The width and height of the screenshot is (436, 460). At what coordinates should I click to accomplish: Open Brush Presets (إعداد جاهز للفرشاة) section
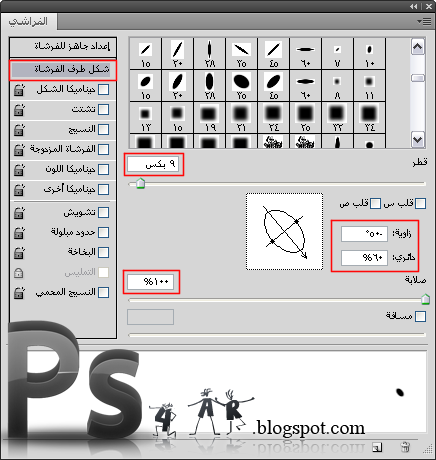63,46
